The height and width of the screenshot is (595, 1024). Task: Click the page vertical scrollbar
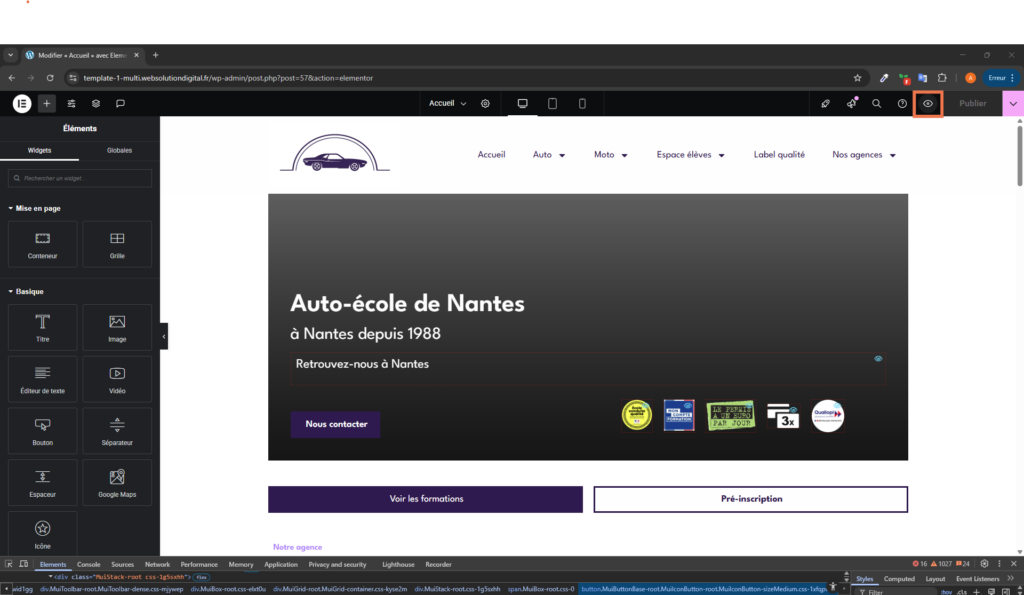tap(1019, 155)
